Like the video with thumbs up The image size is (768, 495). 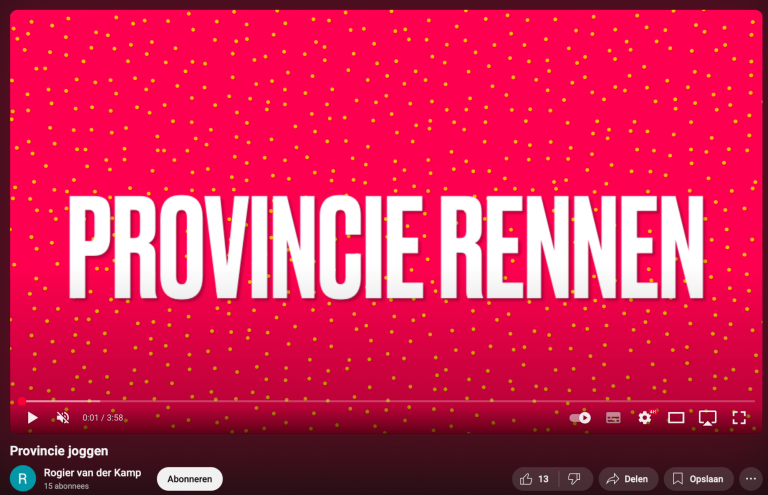click(535, 479)
